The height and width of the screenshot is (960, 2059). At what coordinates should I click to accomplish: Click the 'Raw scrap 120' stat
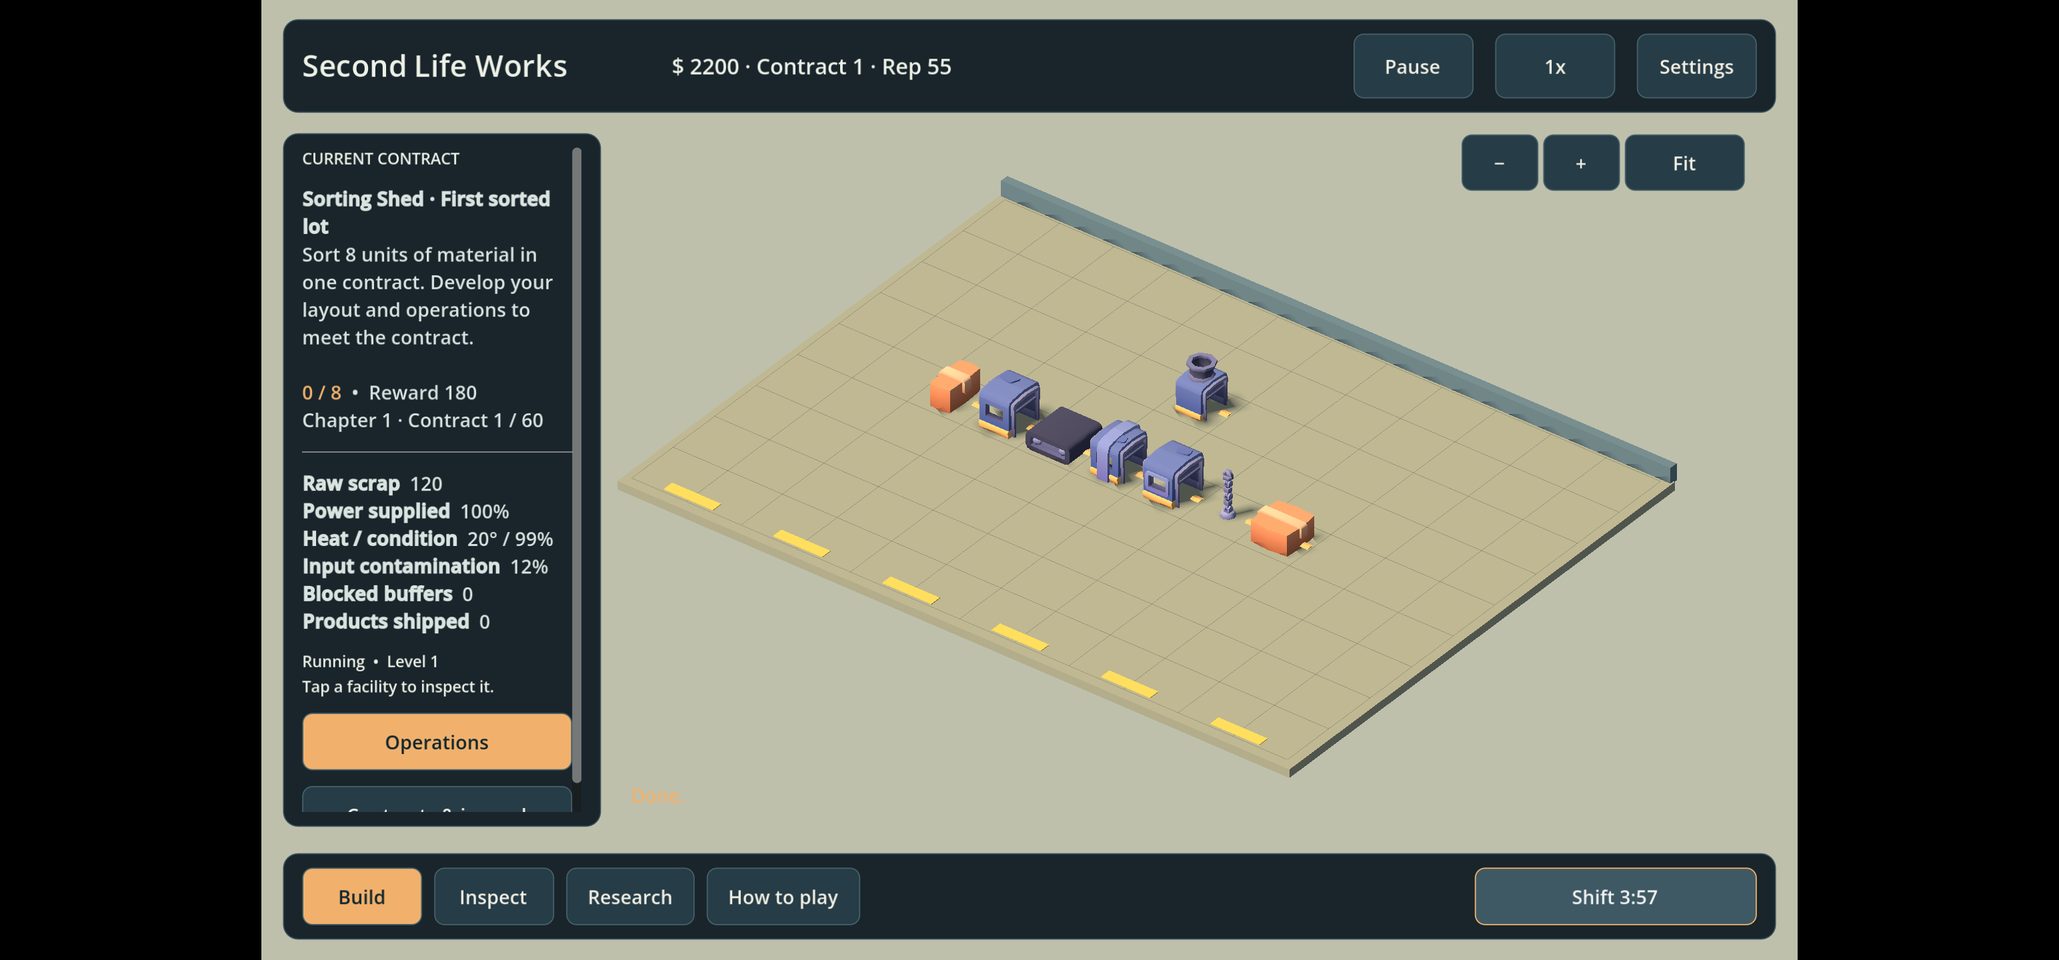(x=372, y=483)
